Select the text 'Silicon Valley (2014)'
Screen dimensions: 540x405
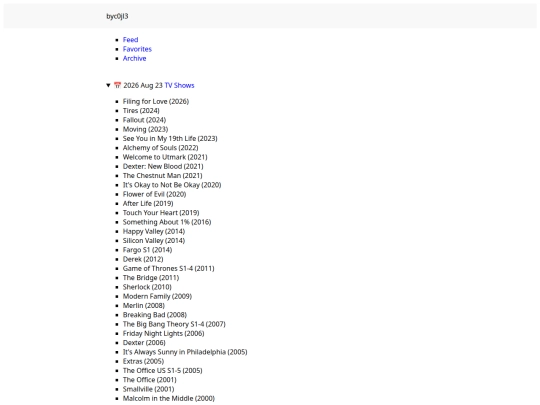point(154,241)
